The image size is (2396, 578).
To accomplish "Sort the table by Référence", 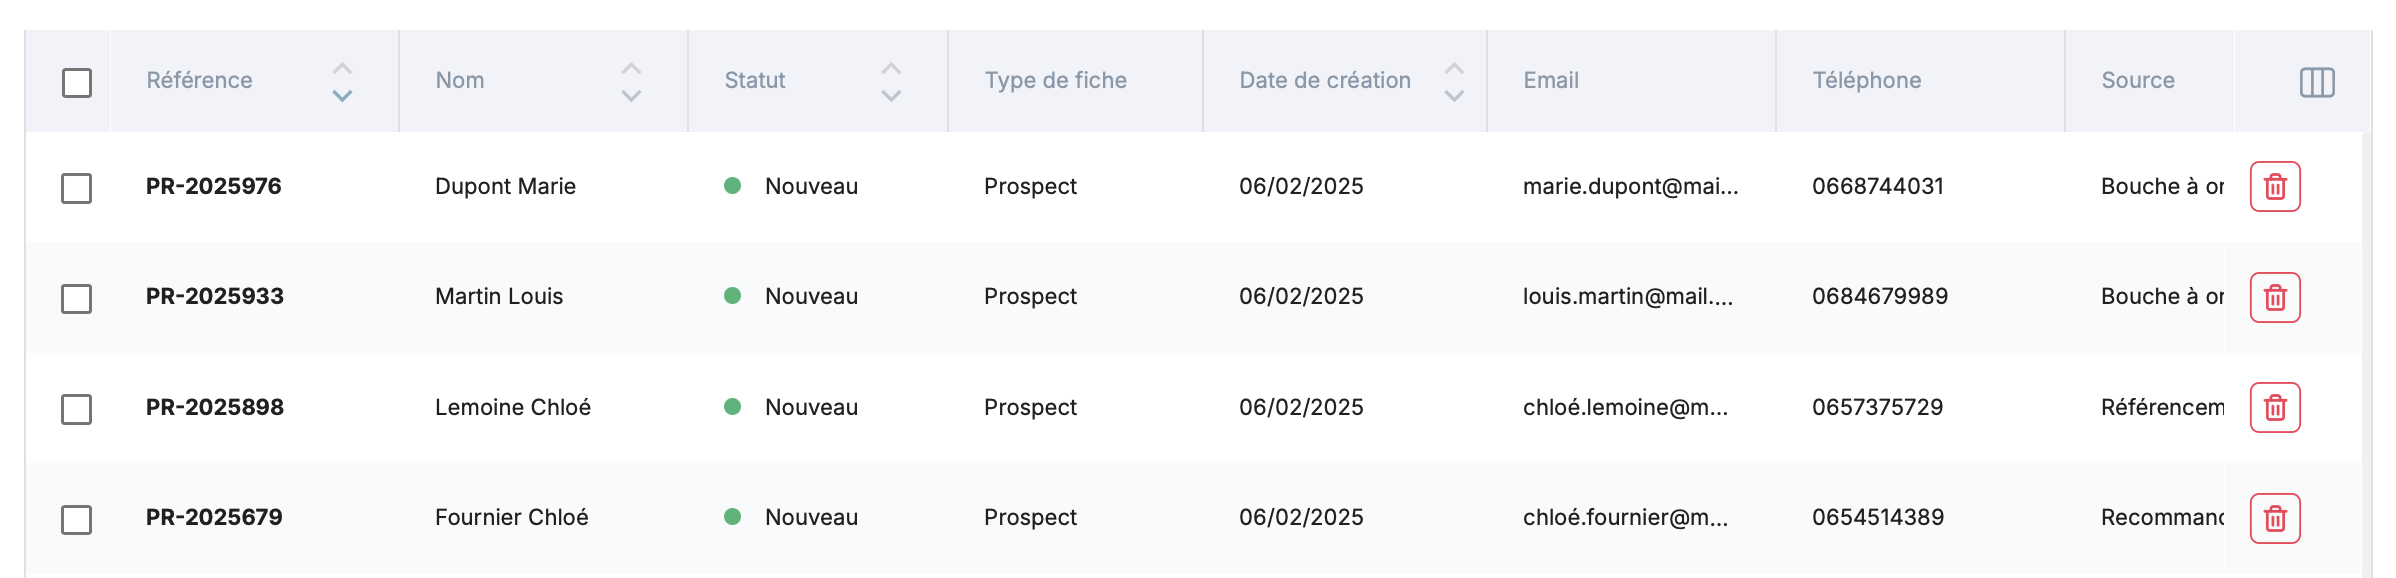I will [x=342, y=82].
